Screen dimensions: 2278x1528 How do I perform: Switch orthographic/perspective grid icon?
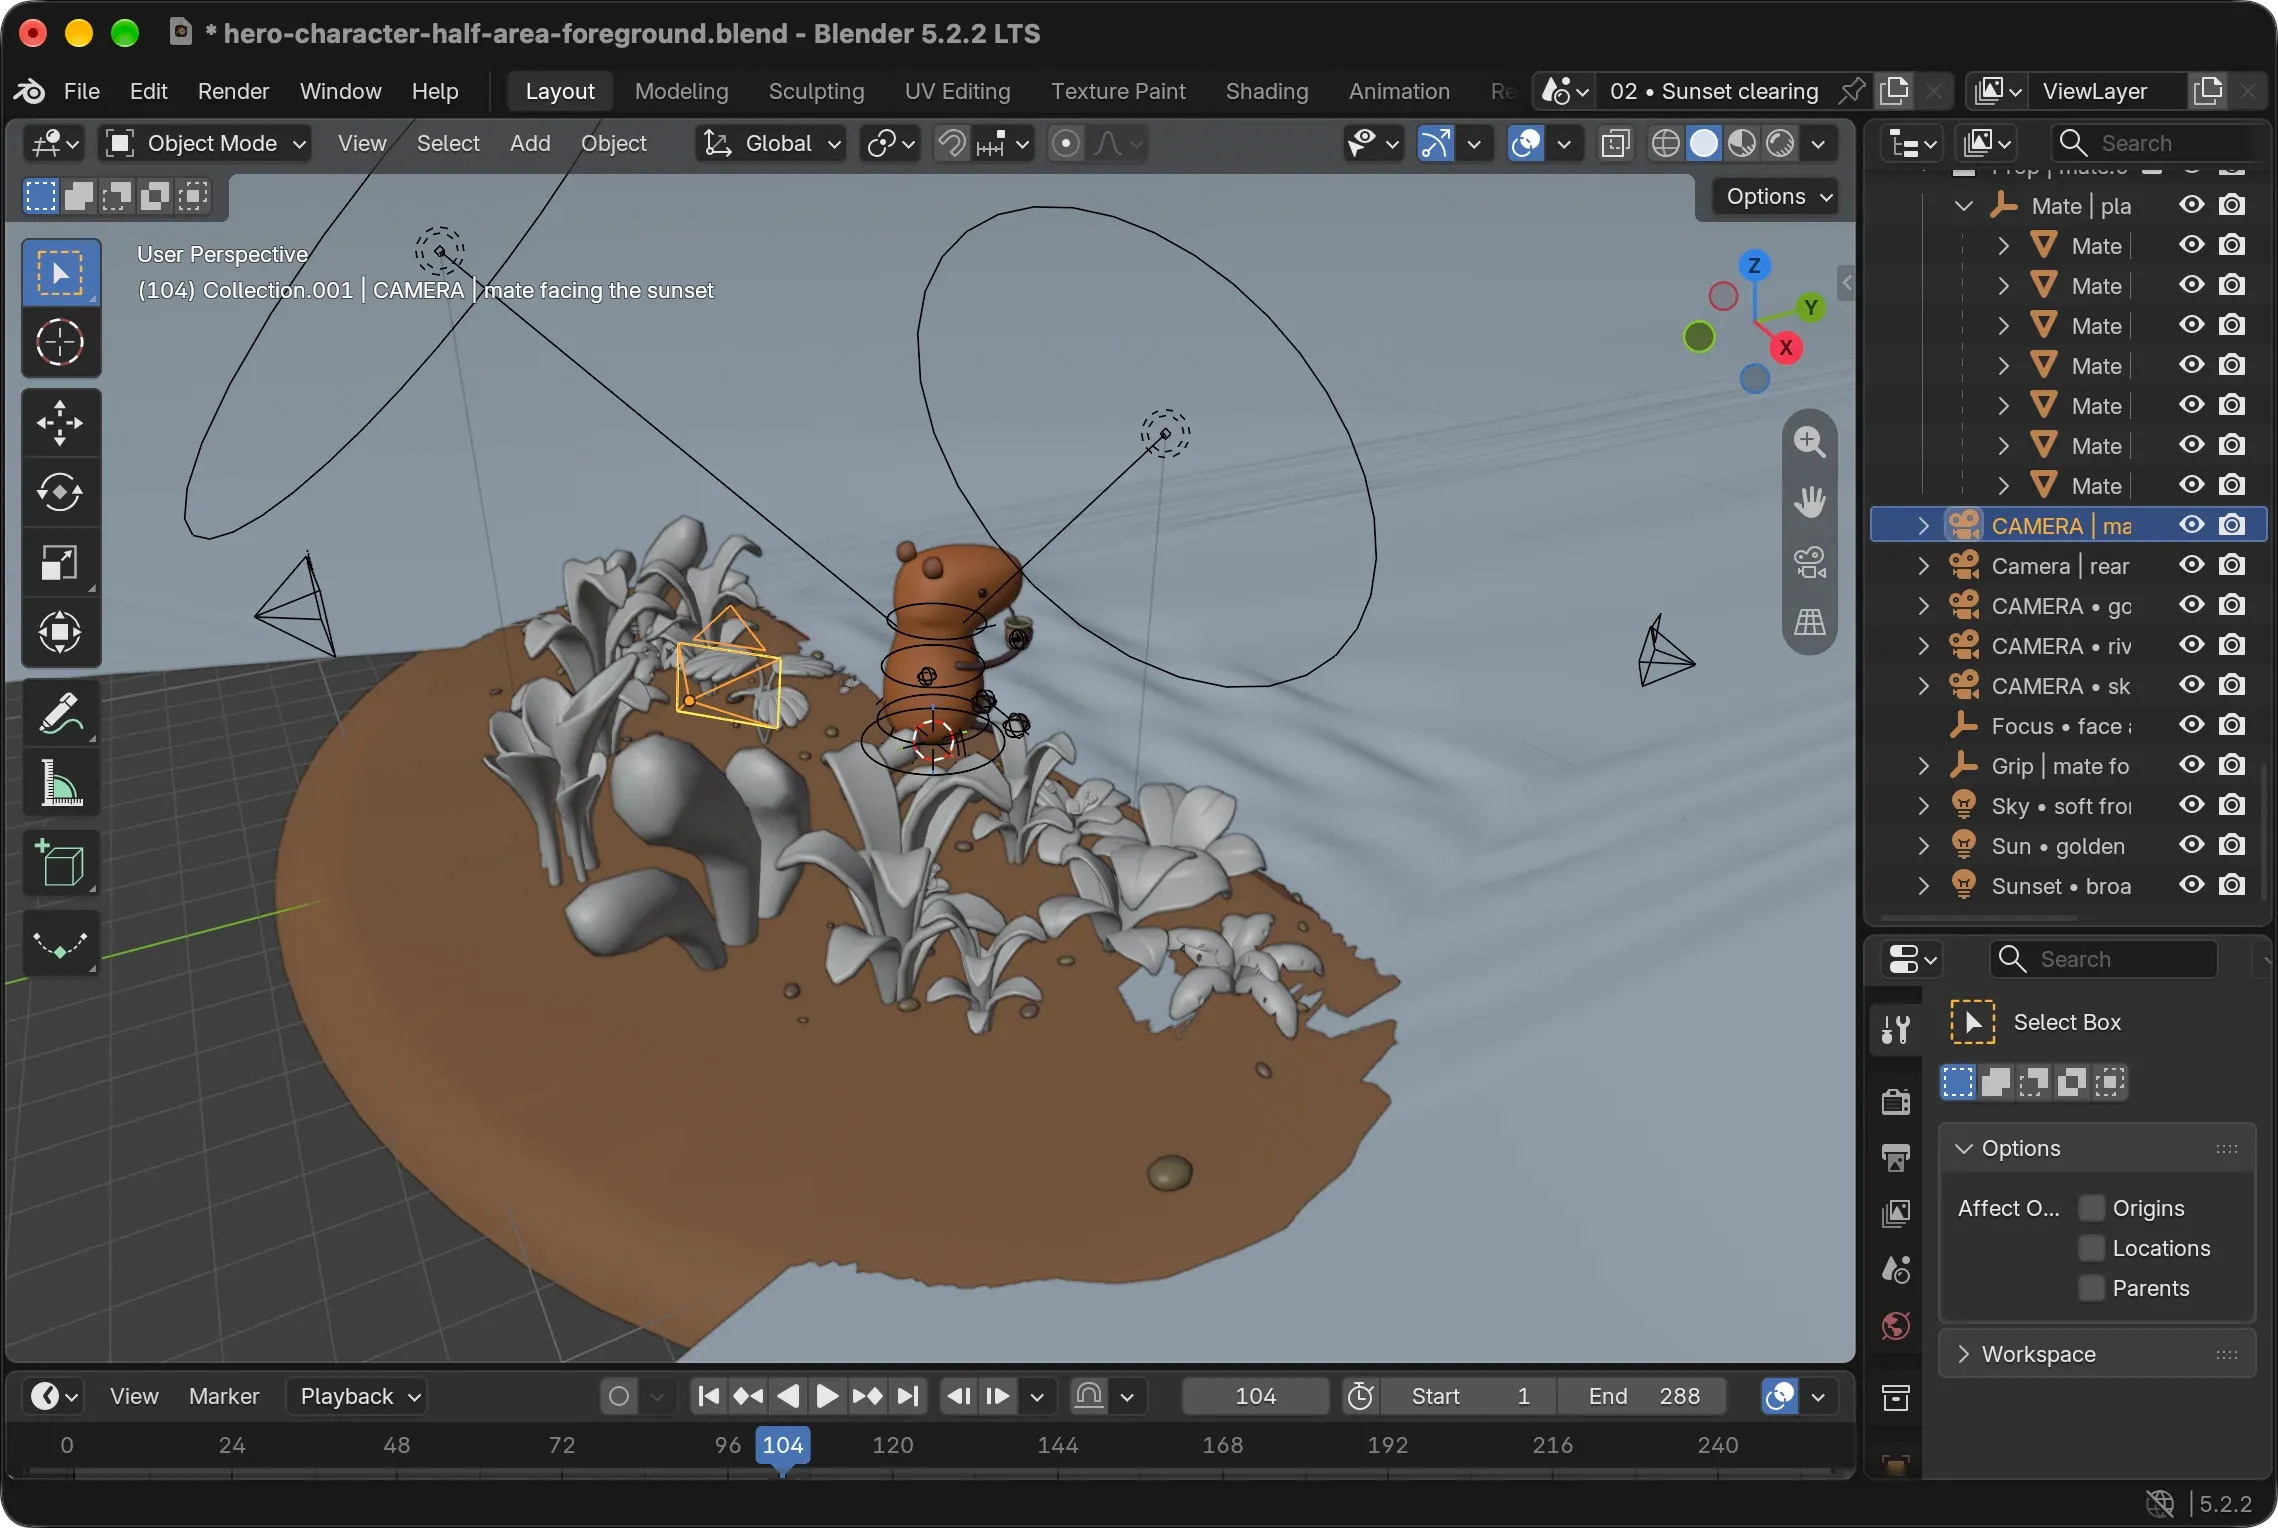coord(1810,622)
